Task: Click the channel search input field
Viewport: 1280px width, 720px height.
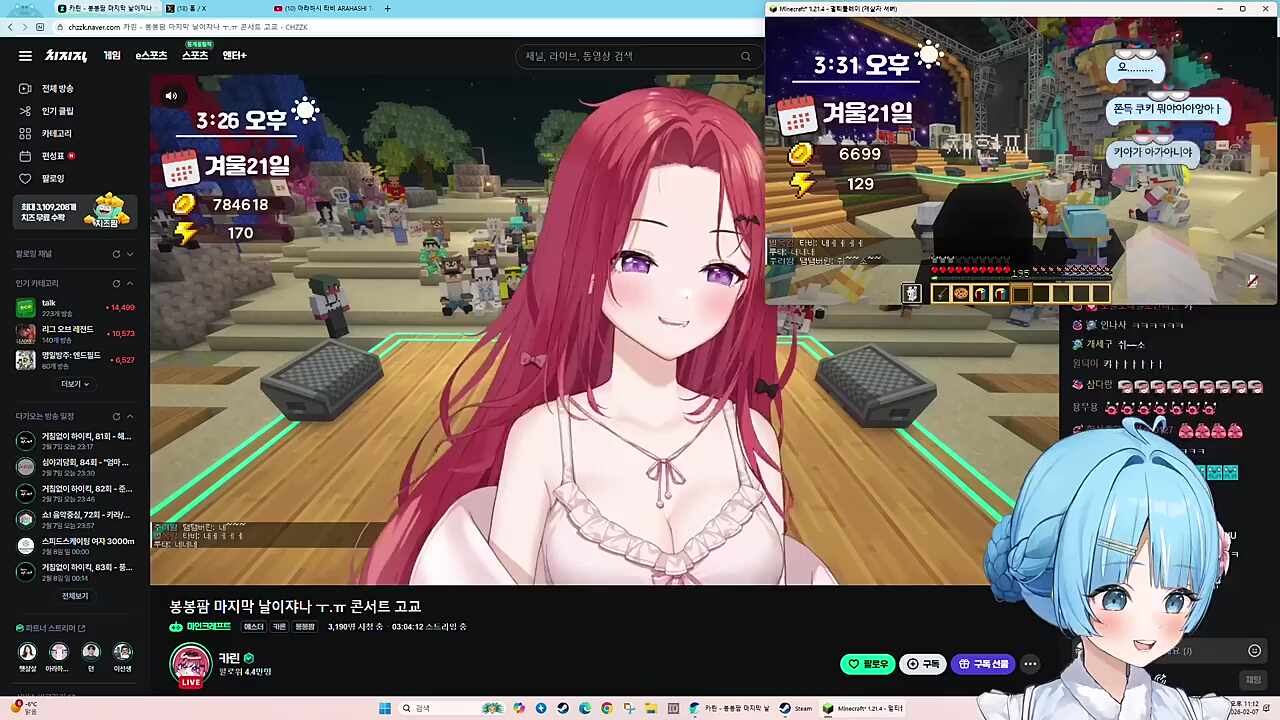Action: [x=630, y=56]
